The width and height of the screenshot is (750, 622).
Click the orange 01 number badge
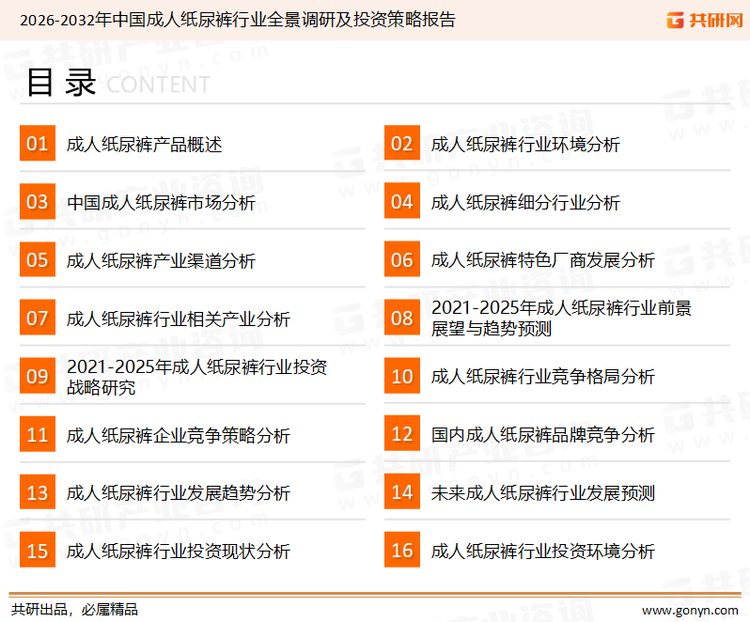[37, 144]
